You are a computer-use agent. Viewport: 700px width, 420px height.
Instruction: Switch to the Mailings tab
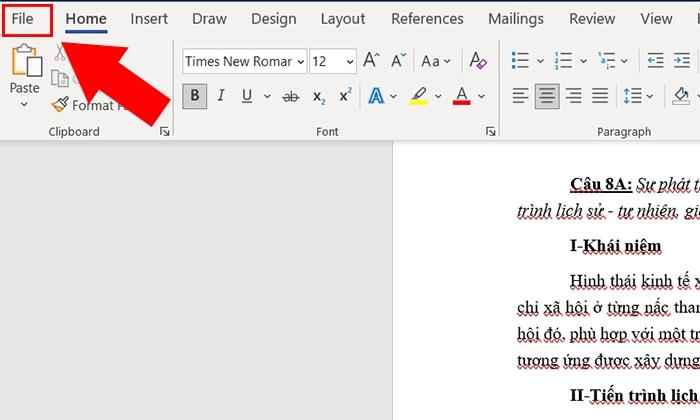[x=516, y=19]
